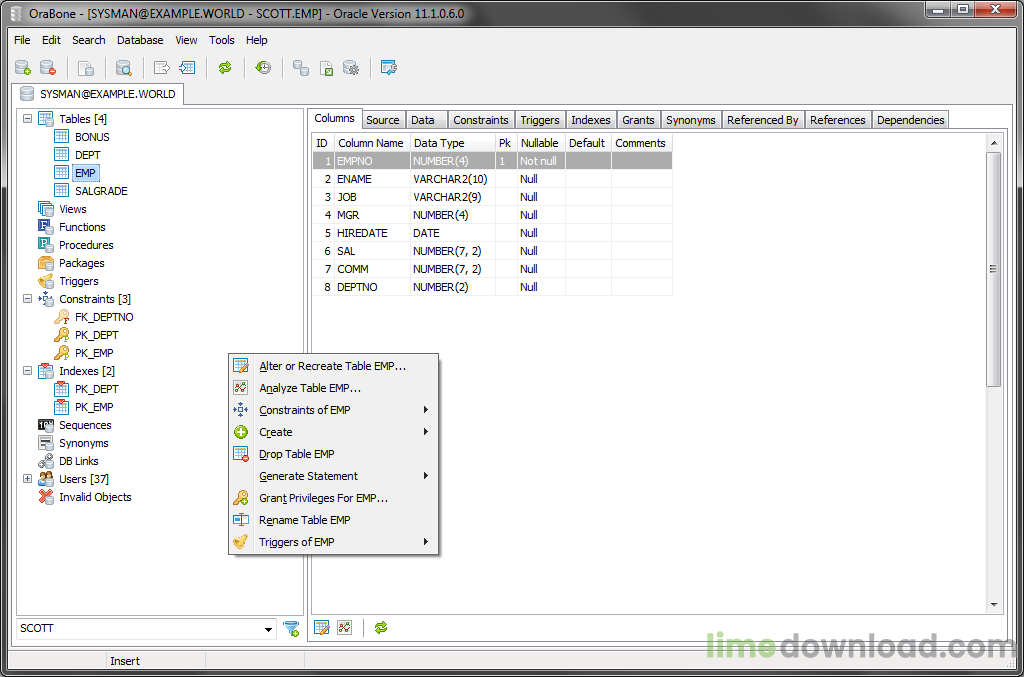Click the database search magnifier toolbar icon
Image resolution: width=1024 pixels, height=677 pixels.
[x=123, y=68]
